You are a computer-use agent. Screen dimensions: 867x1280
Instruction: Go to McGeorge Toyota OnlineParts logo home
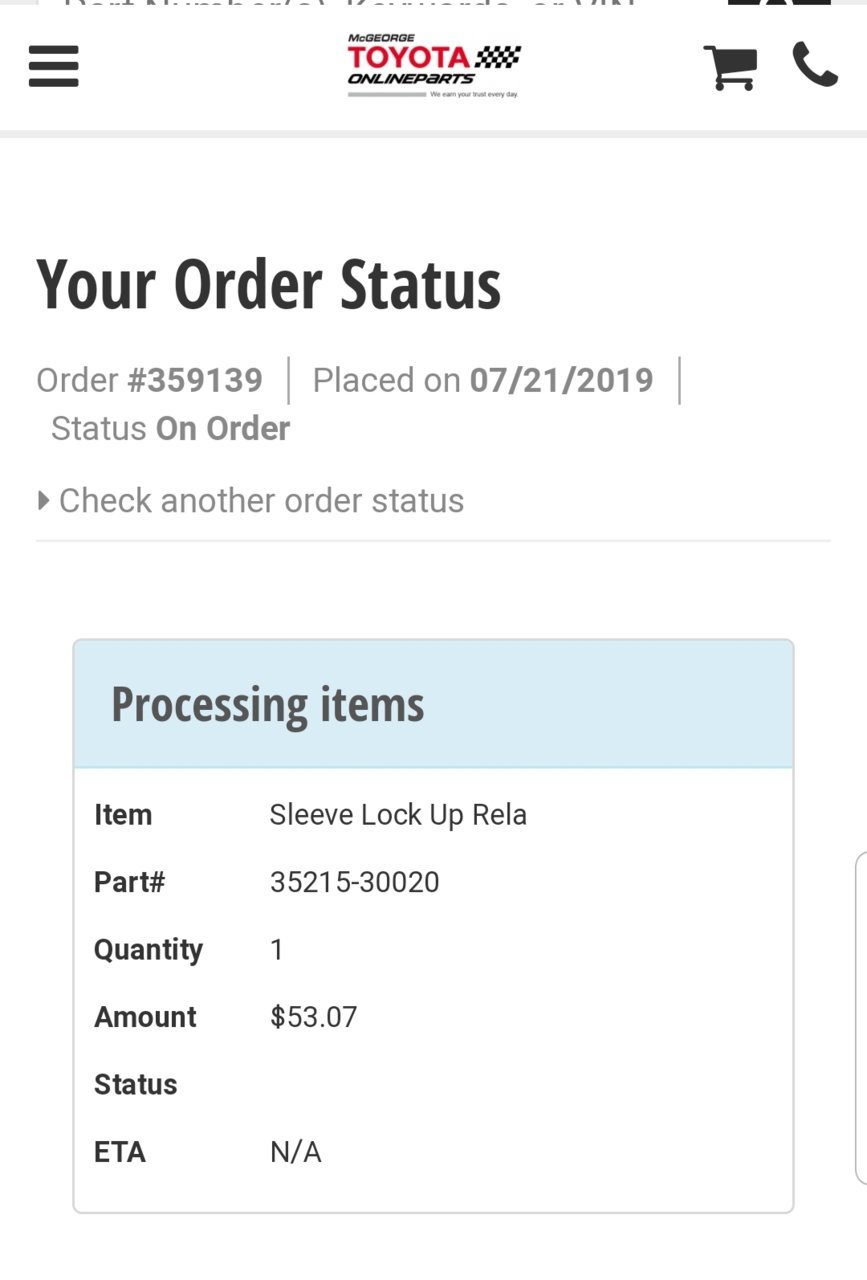434,66
